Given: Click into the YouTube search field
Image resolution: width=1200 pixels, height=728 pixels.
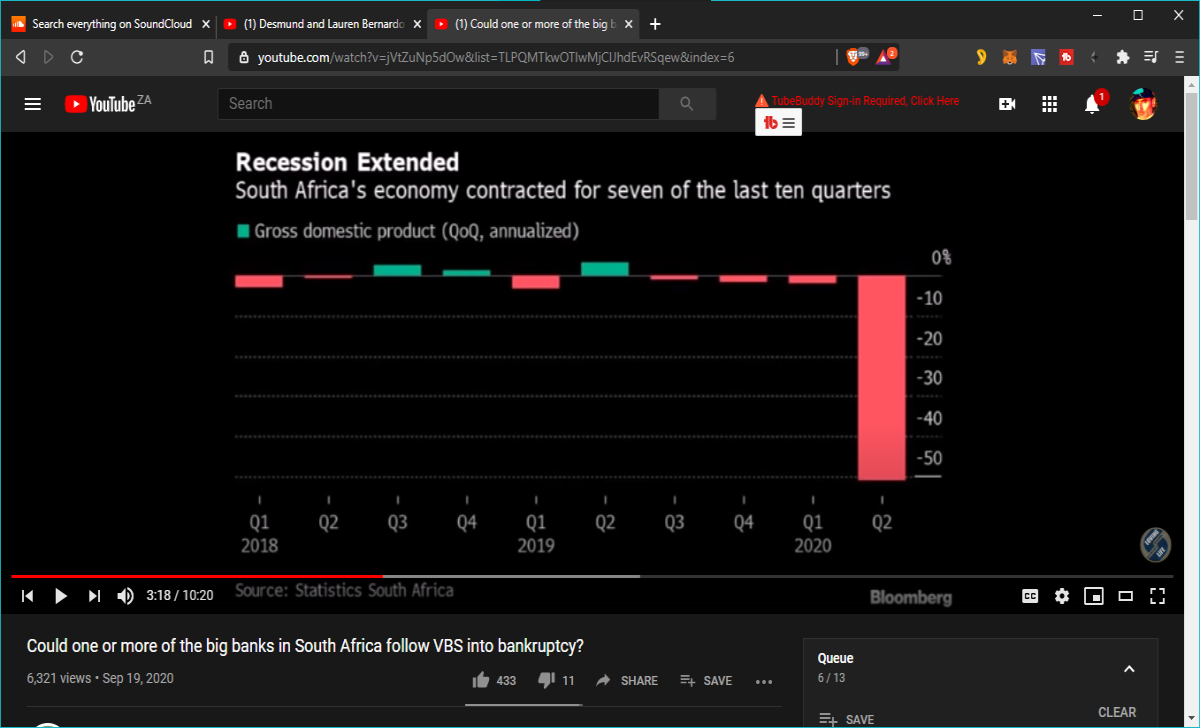Looking at the screenshot, I should (x=438, y=104).
